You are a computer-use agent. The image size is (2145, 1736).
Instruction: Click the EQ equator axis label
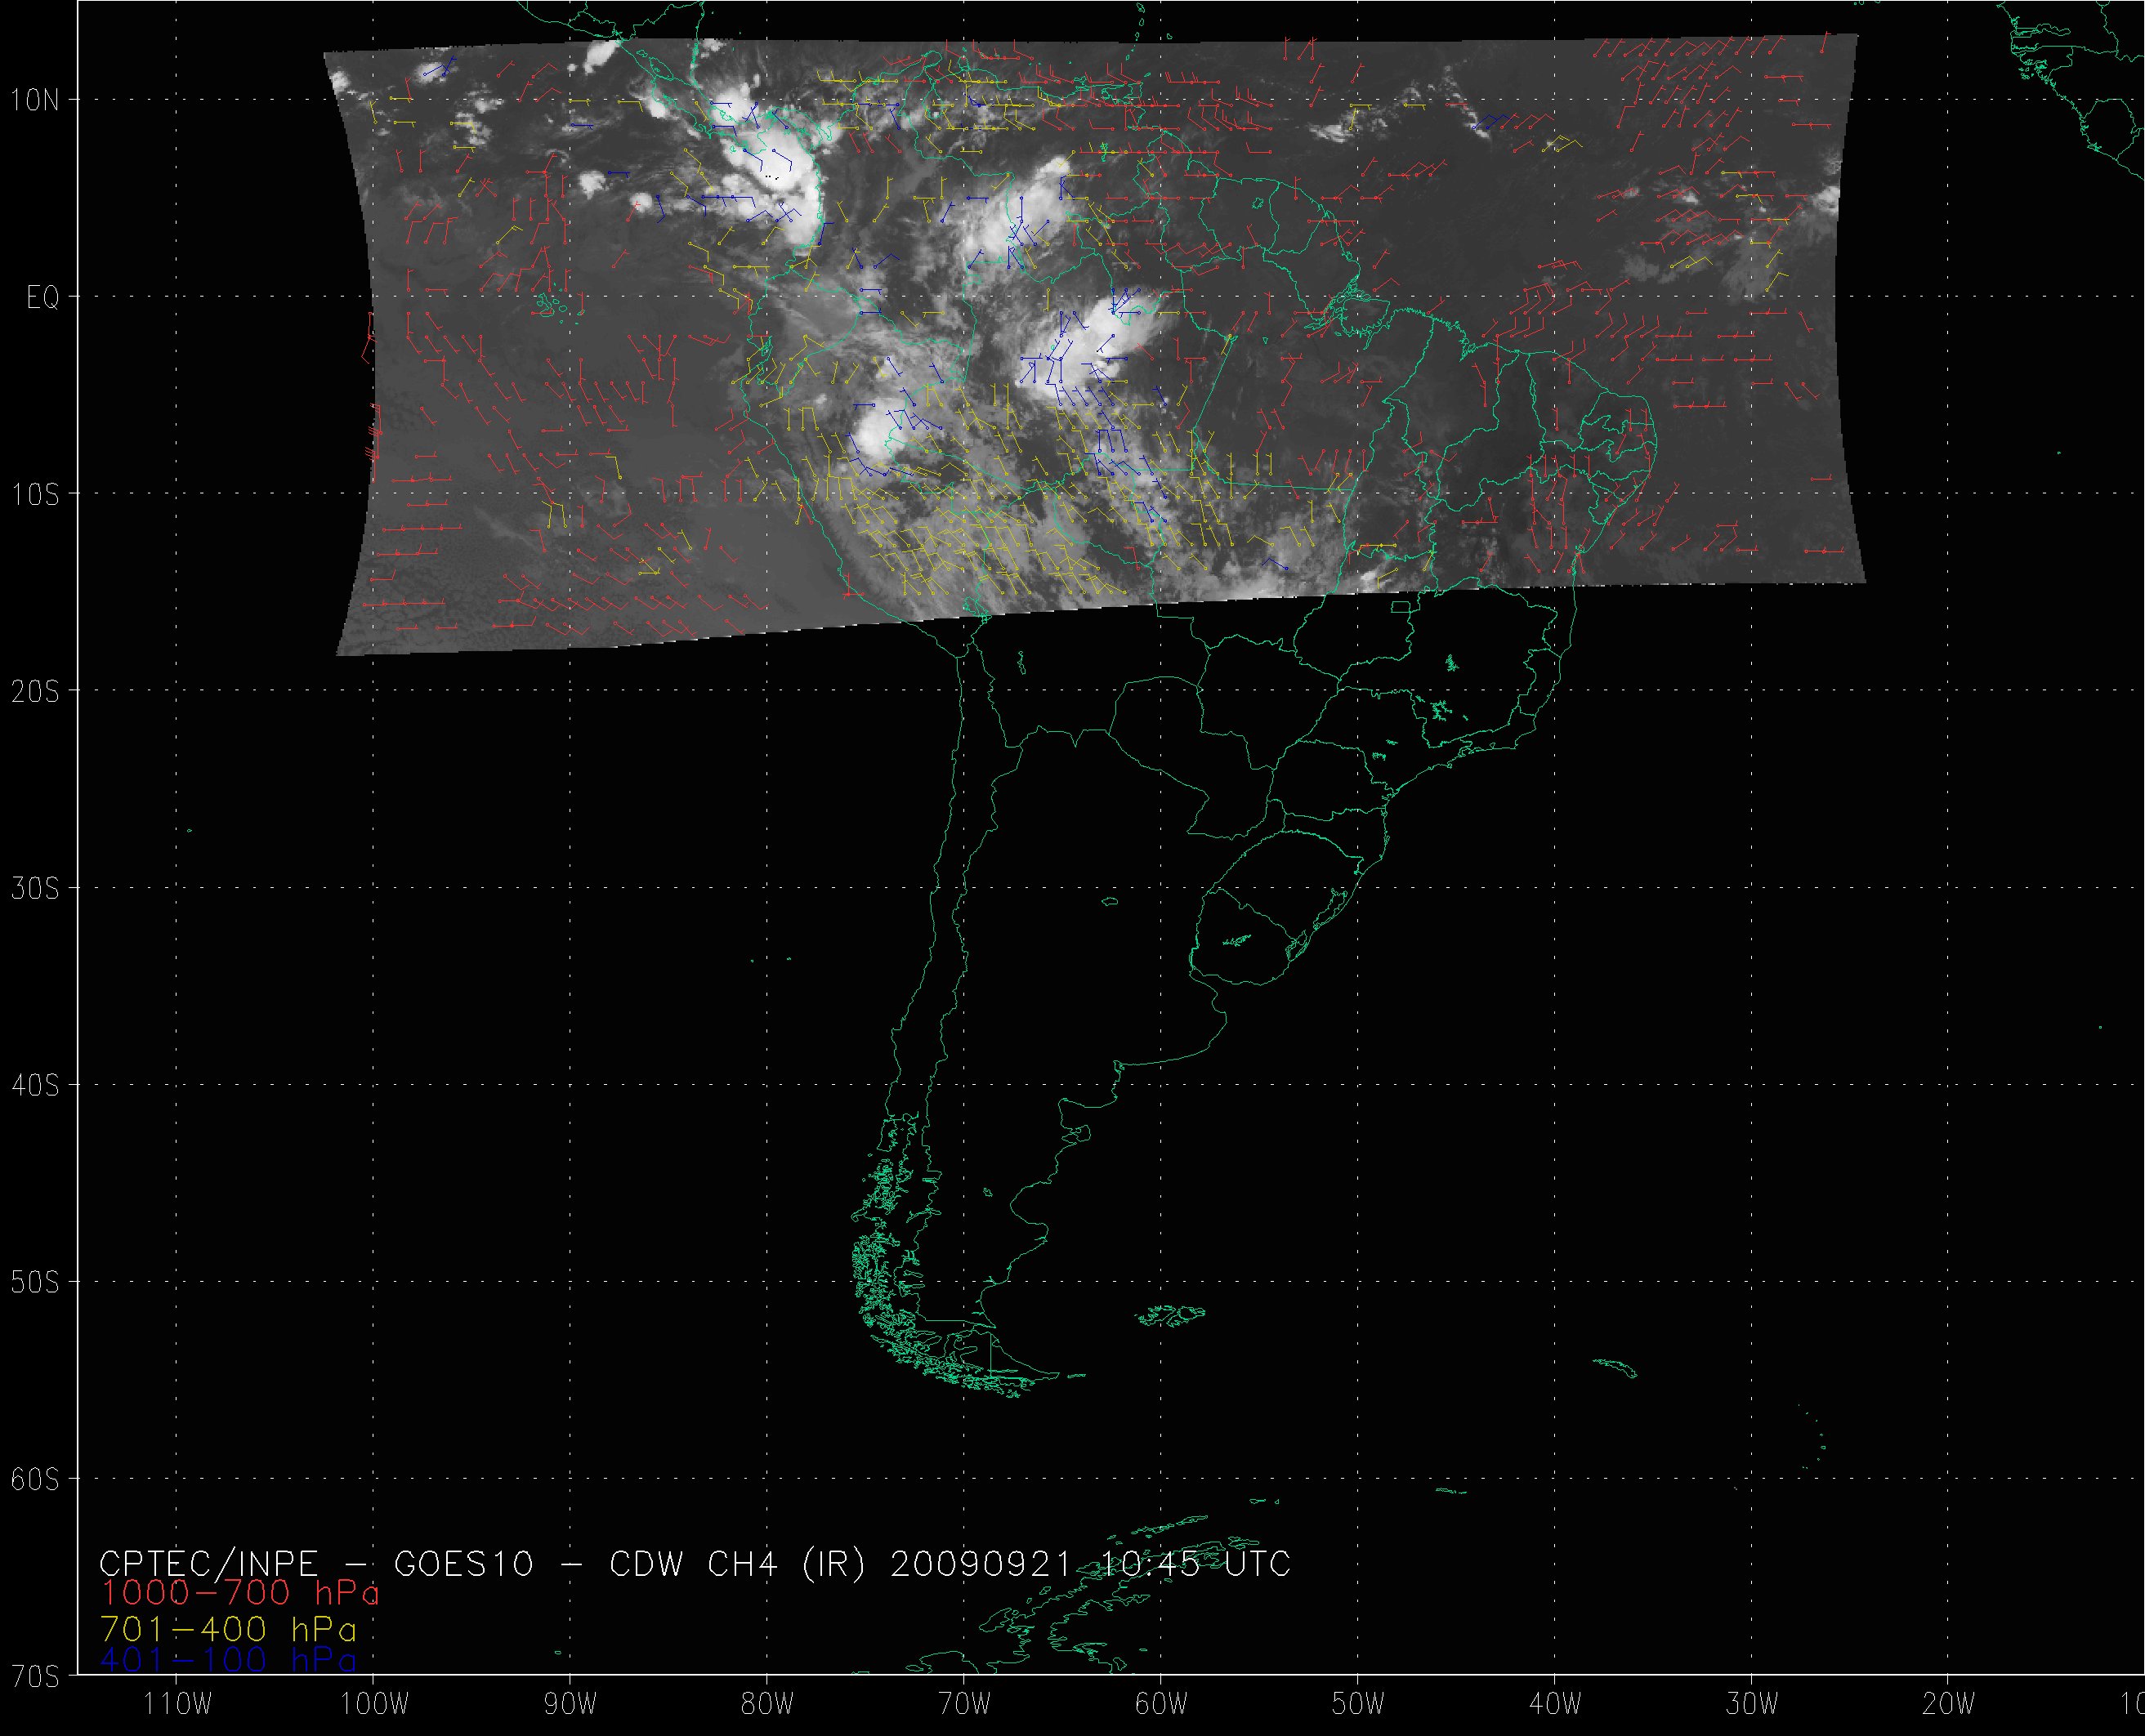tap(43, 298)
